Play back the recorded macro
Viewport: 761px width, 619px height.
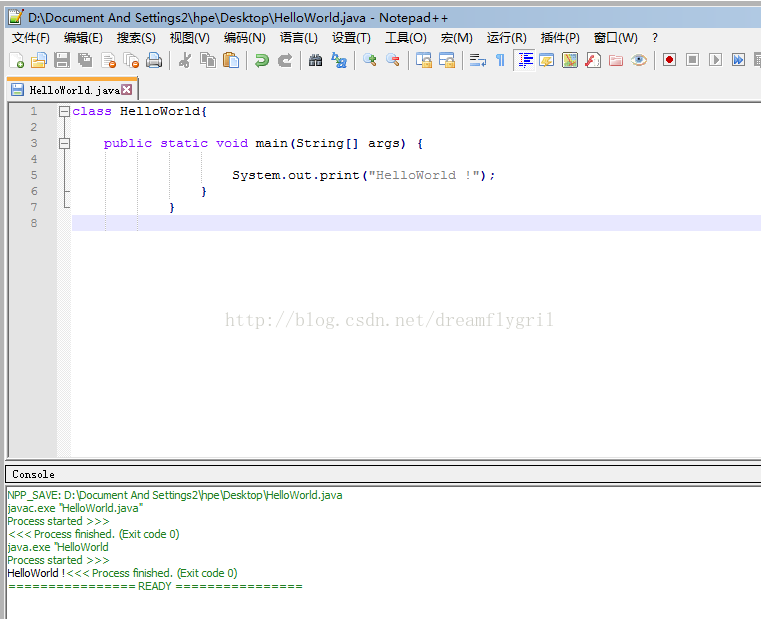[x=715, y=60]
